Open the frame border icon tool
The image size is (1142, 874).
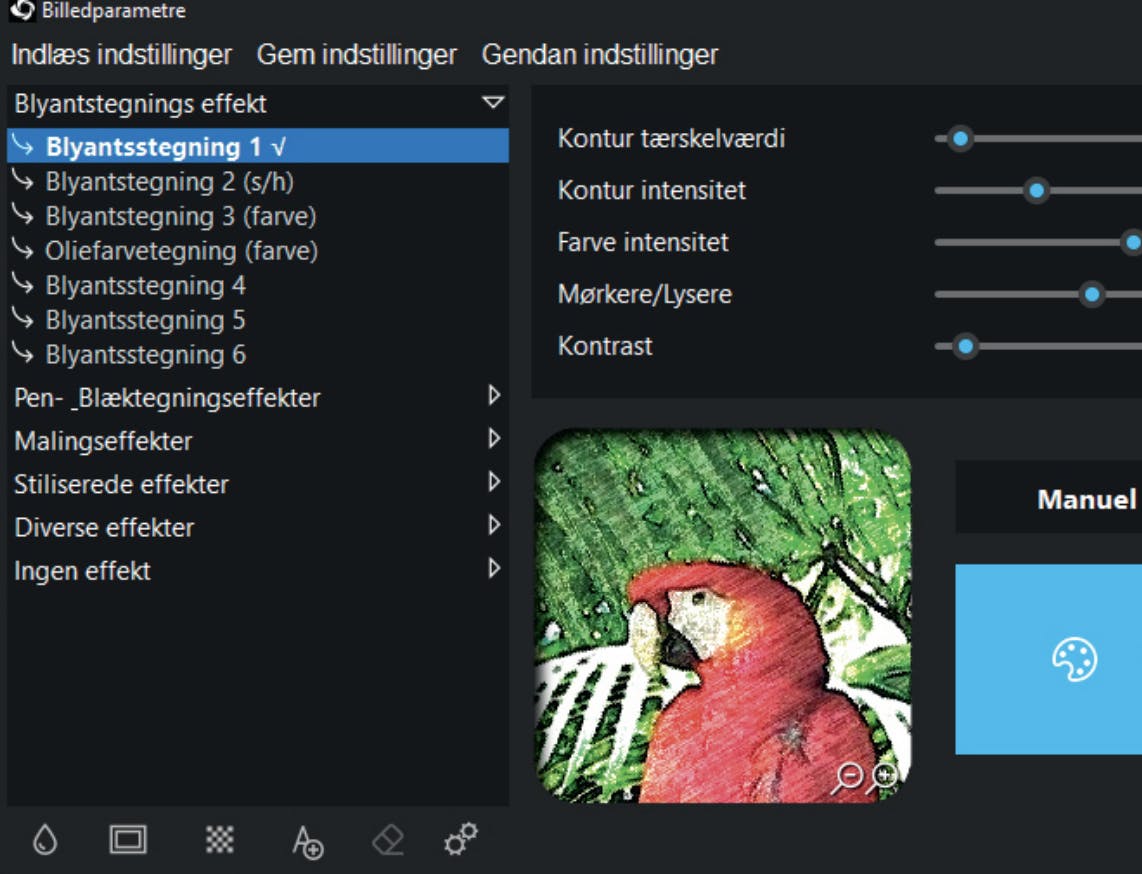[x=128, y=840]
